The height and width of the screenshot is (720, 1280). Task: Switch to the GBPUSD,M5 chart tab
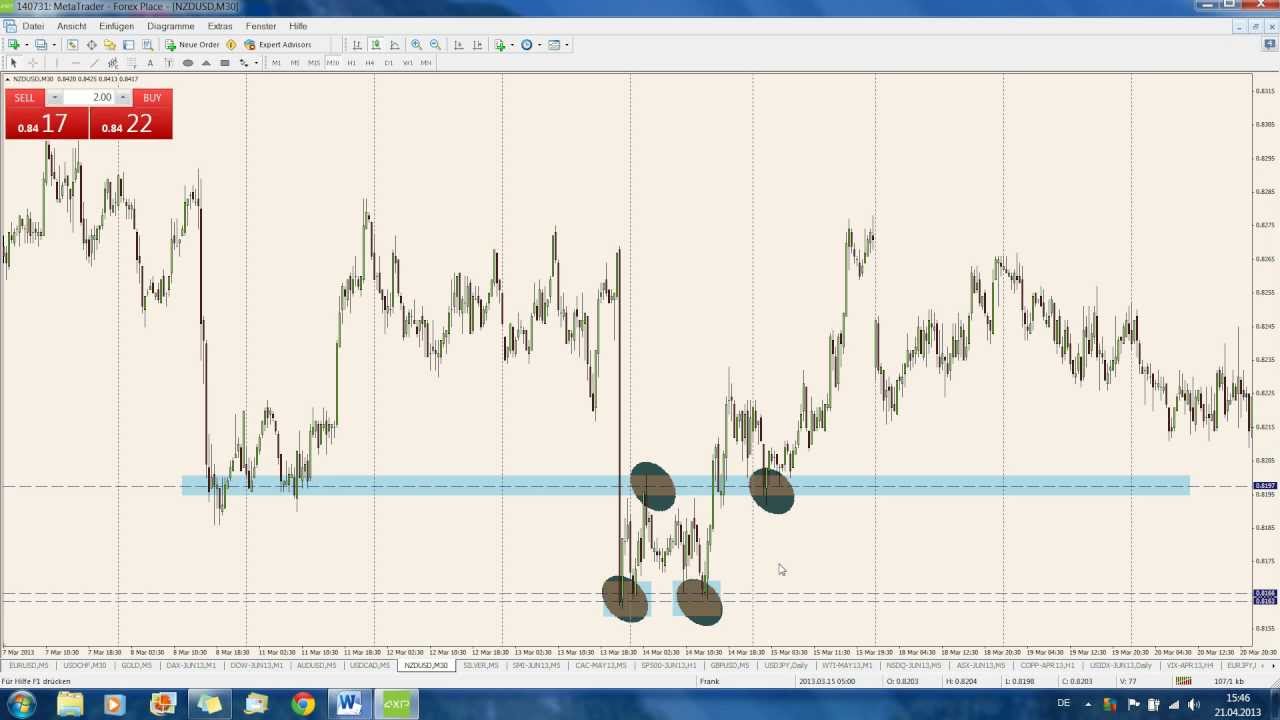click(729, 666)
